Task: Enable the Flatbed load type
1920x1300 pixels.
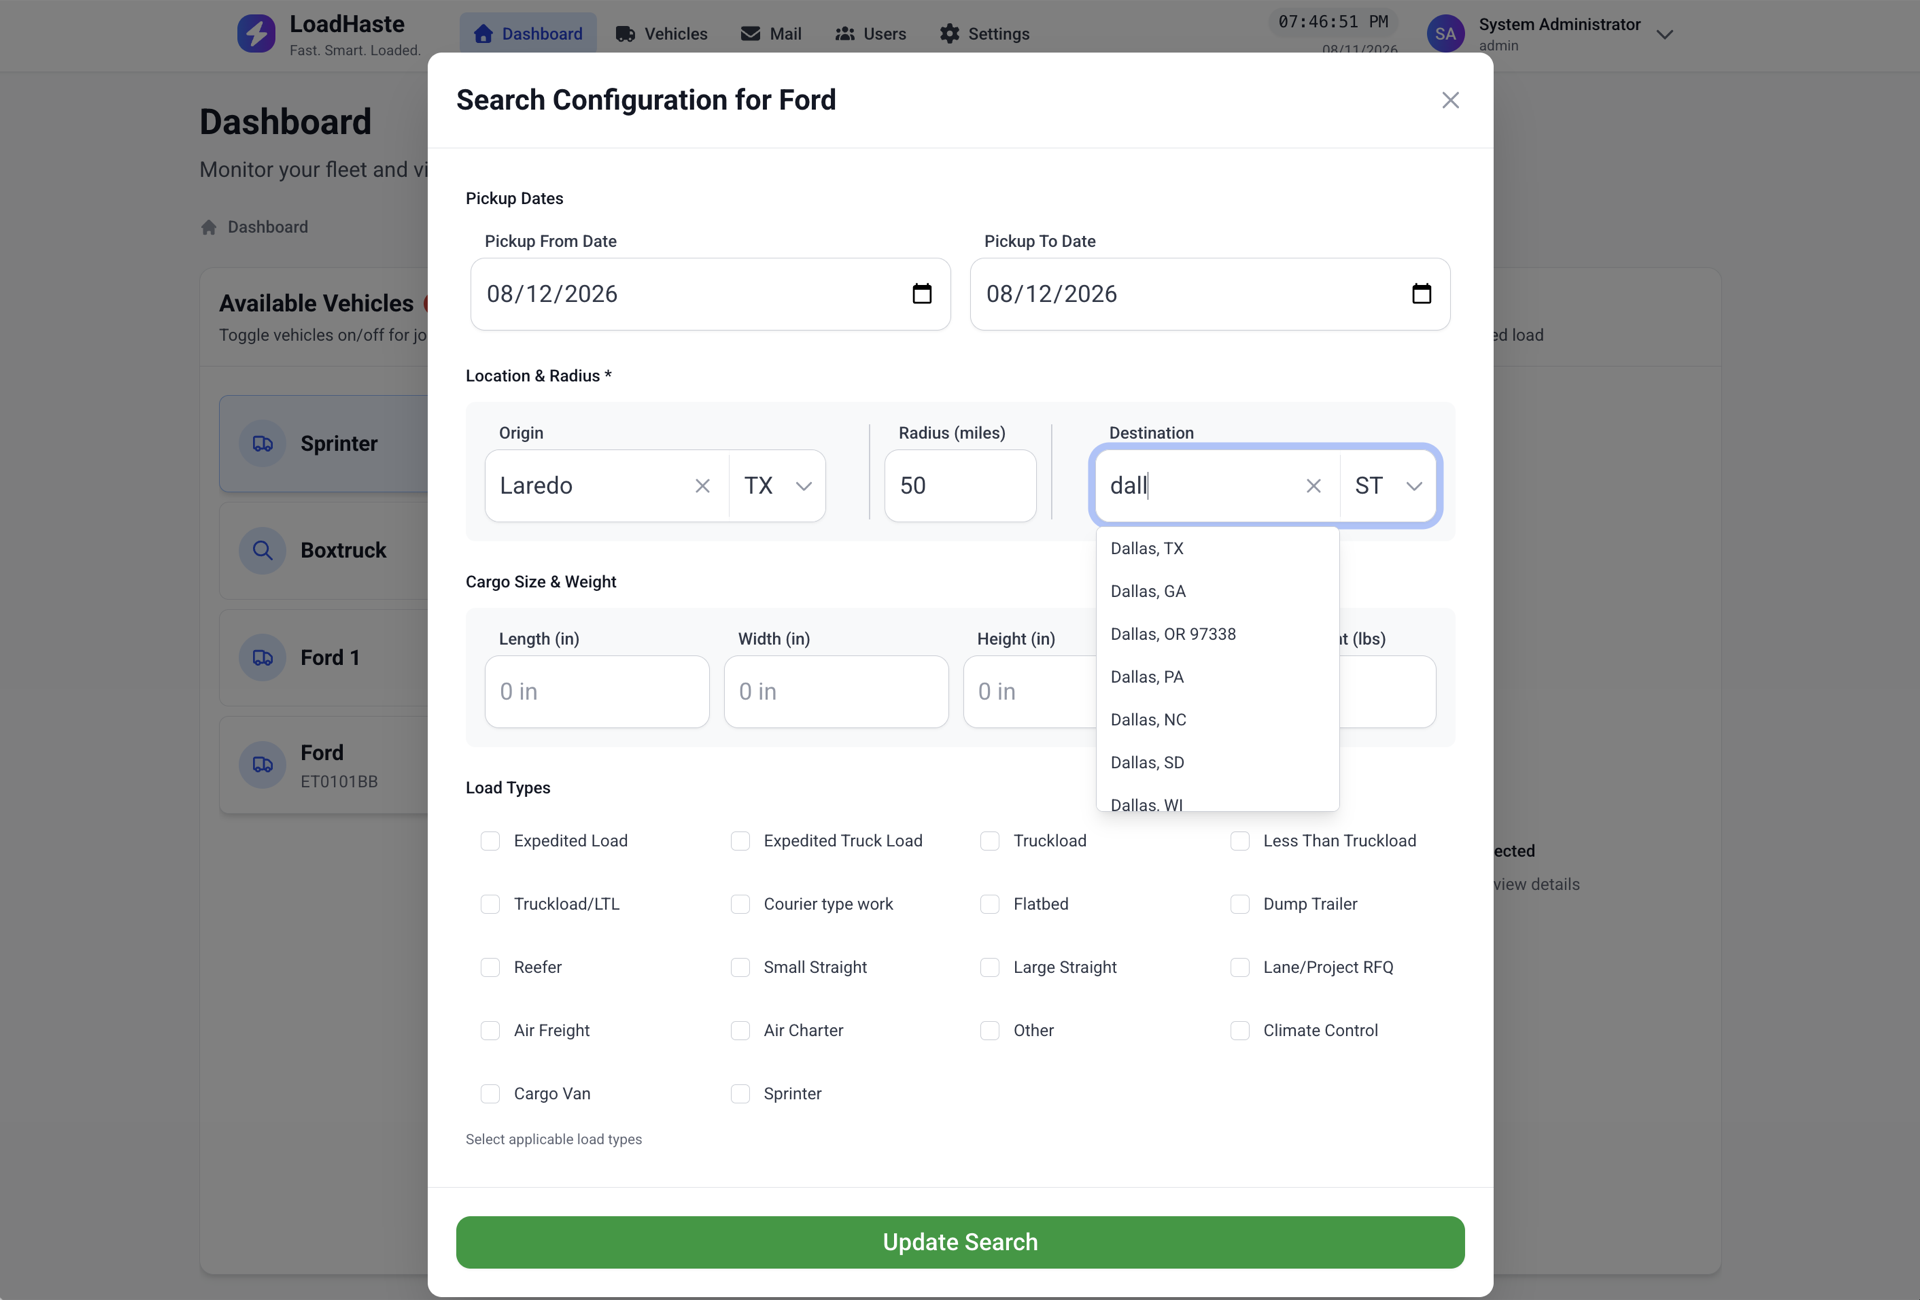Action: pos(990,904)
